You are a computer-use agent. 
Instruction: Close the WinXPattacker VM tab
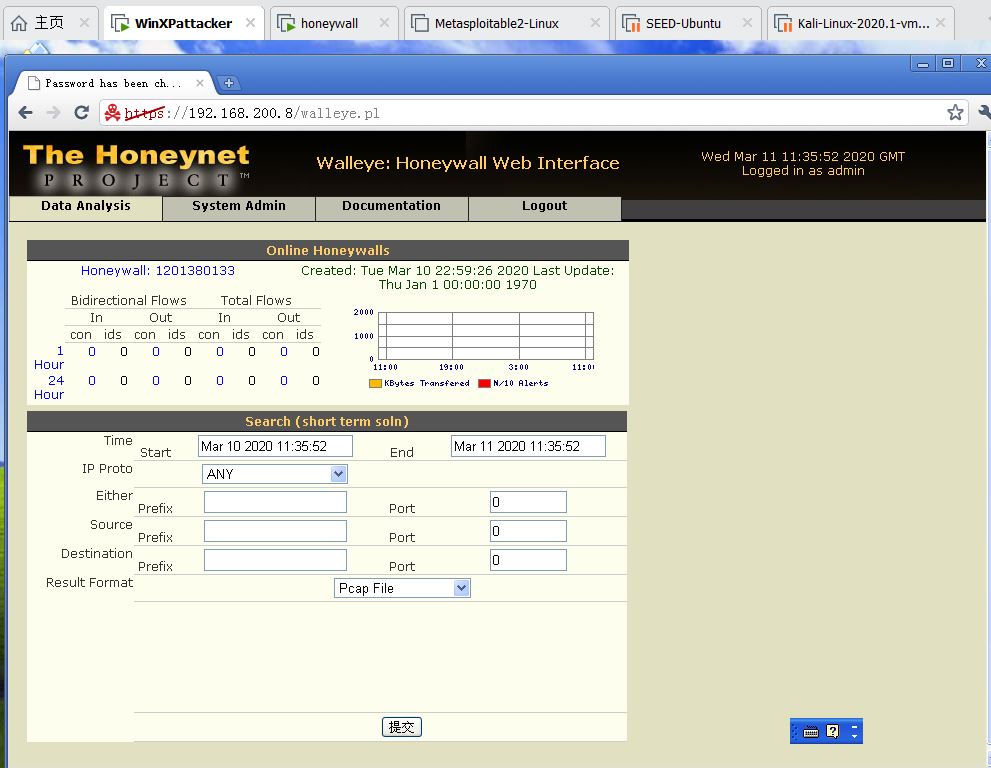click(x=250, y=23)
